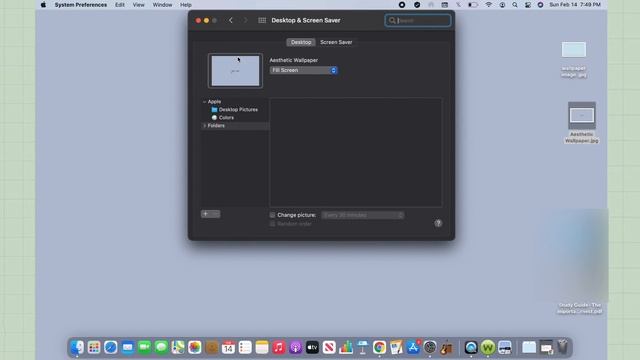Click the date and time in menu bar
640x360 pixels.
[x=575, y=5]
